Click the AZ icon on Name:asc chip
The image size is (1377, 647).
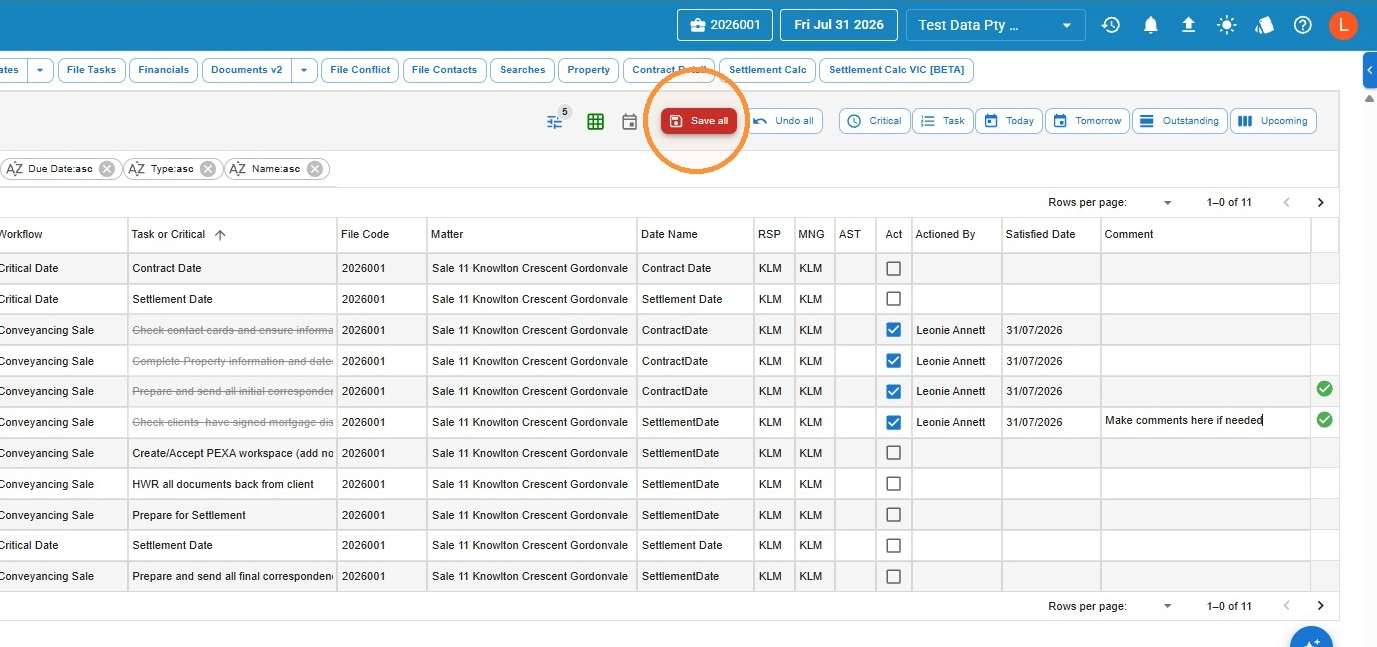[237, 169]
